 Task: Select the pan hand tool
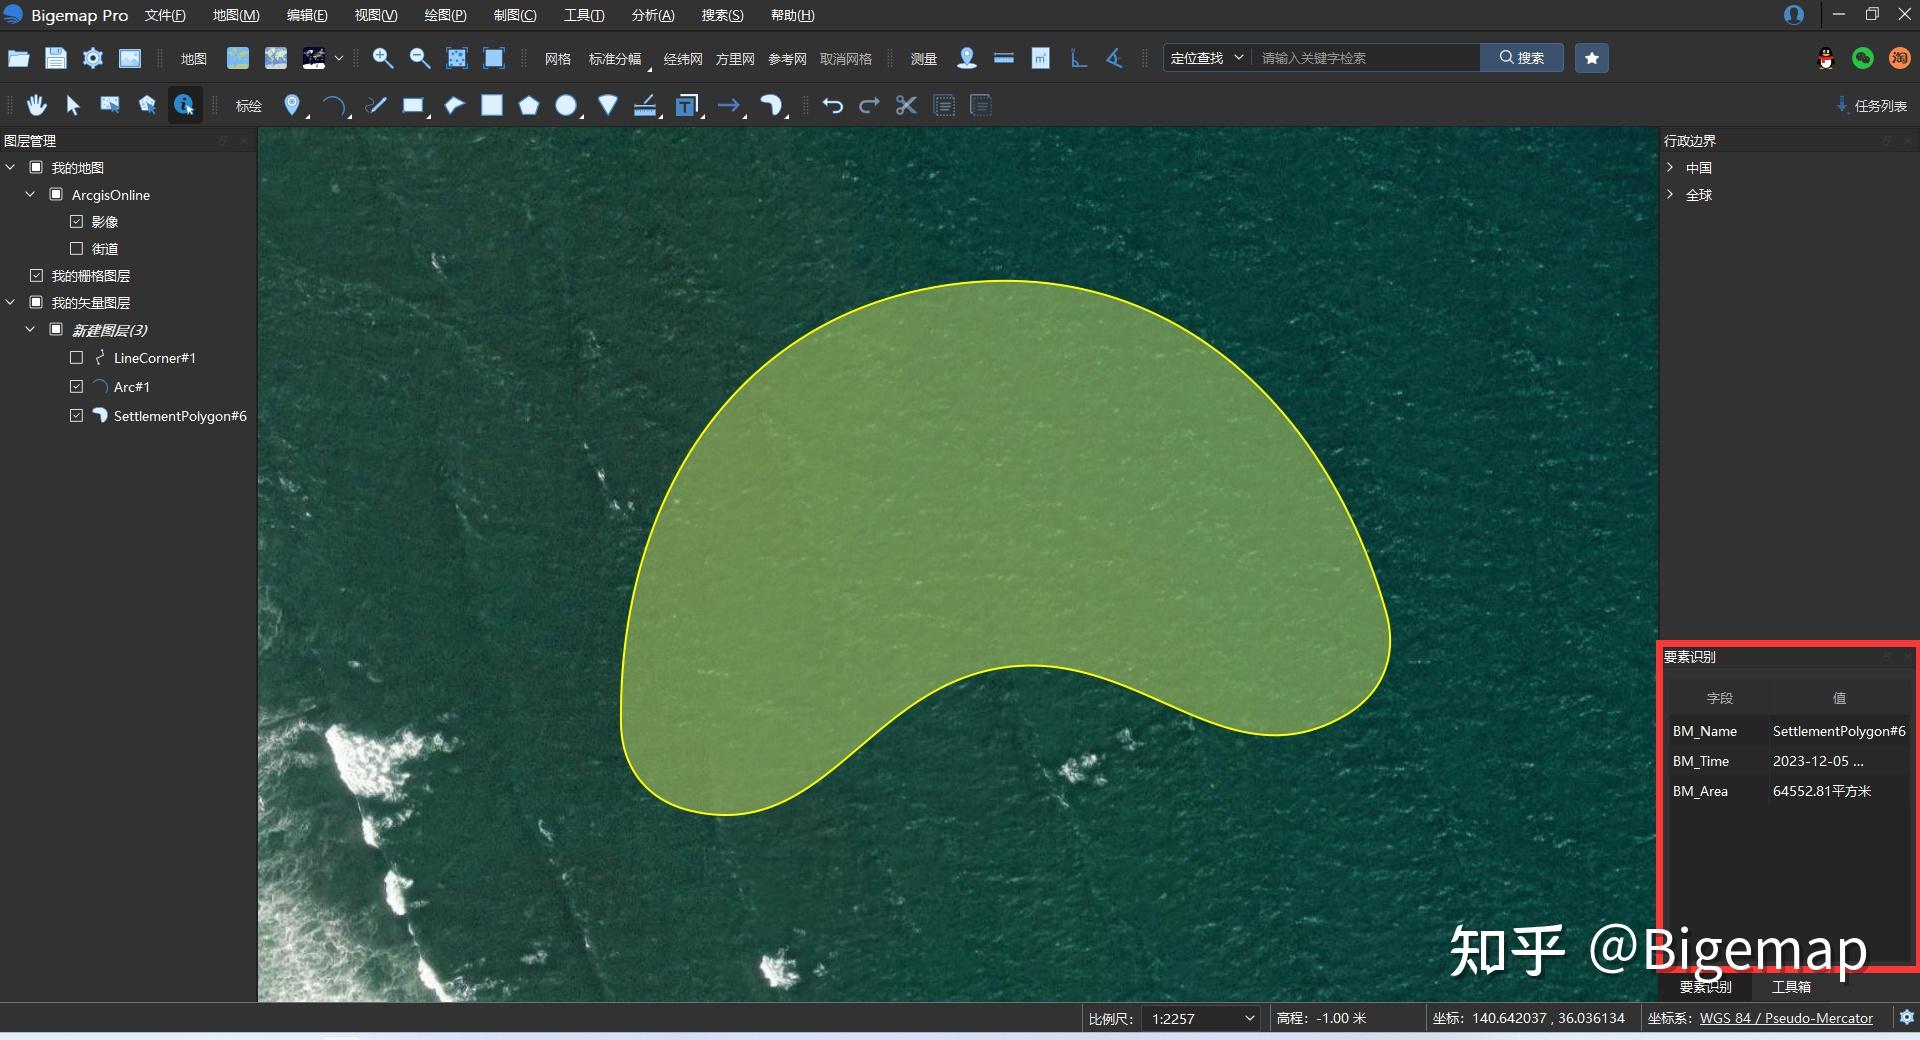pos(37,105)
